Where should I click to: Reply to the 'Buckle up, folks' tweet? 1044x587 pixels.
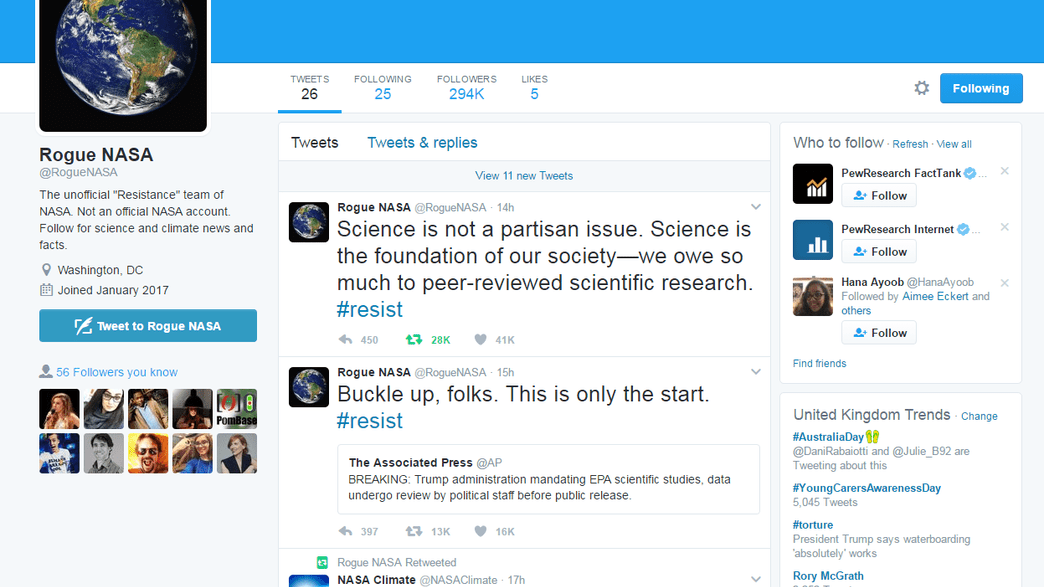pyautogui.click(x=346, y=531)
